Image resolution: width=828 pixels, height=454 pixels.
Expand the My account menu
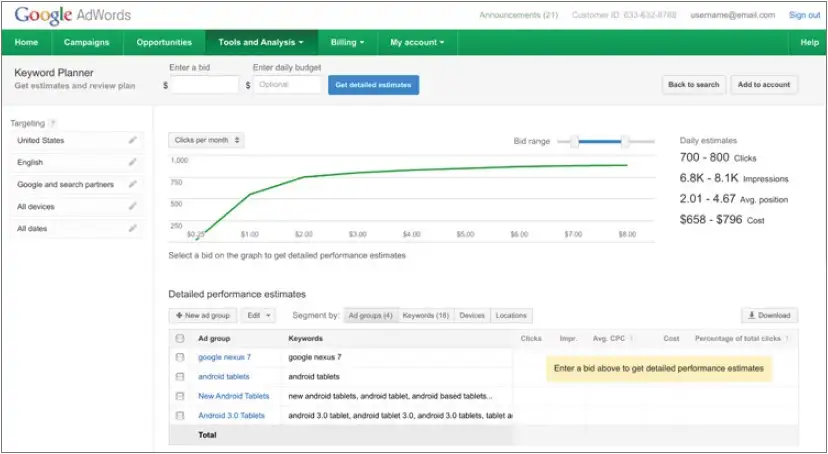point(417,42)
